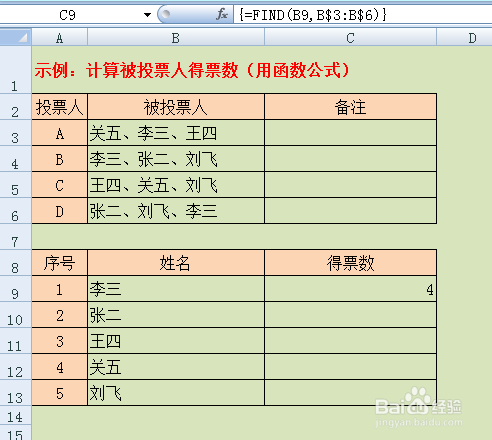492x440 pixels.
Task: Click voter cell D in row 6
Action: (60, 211)
